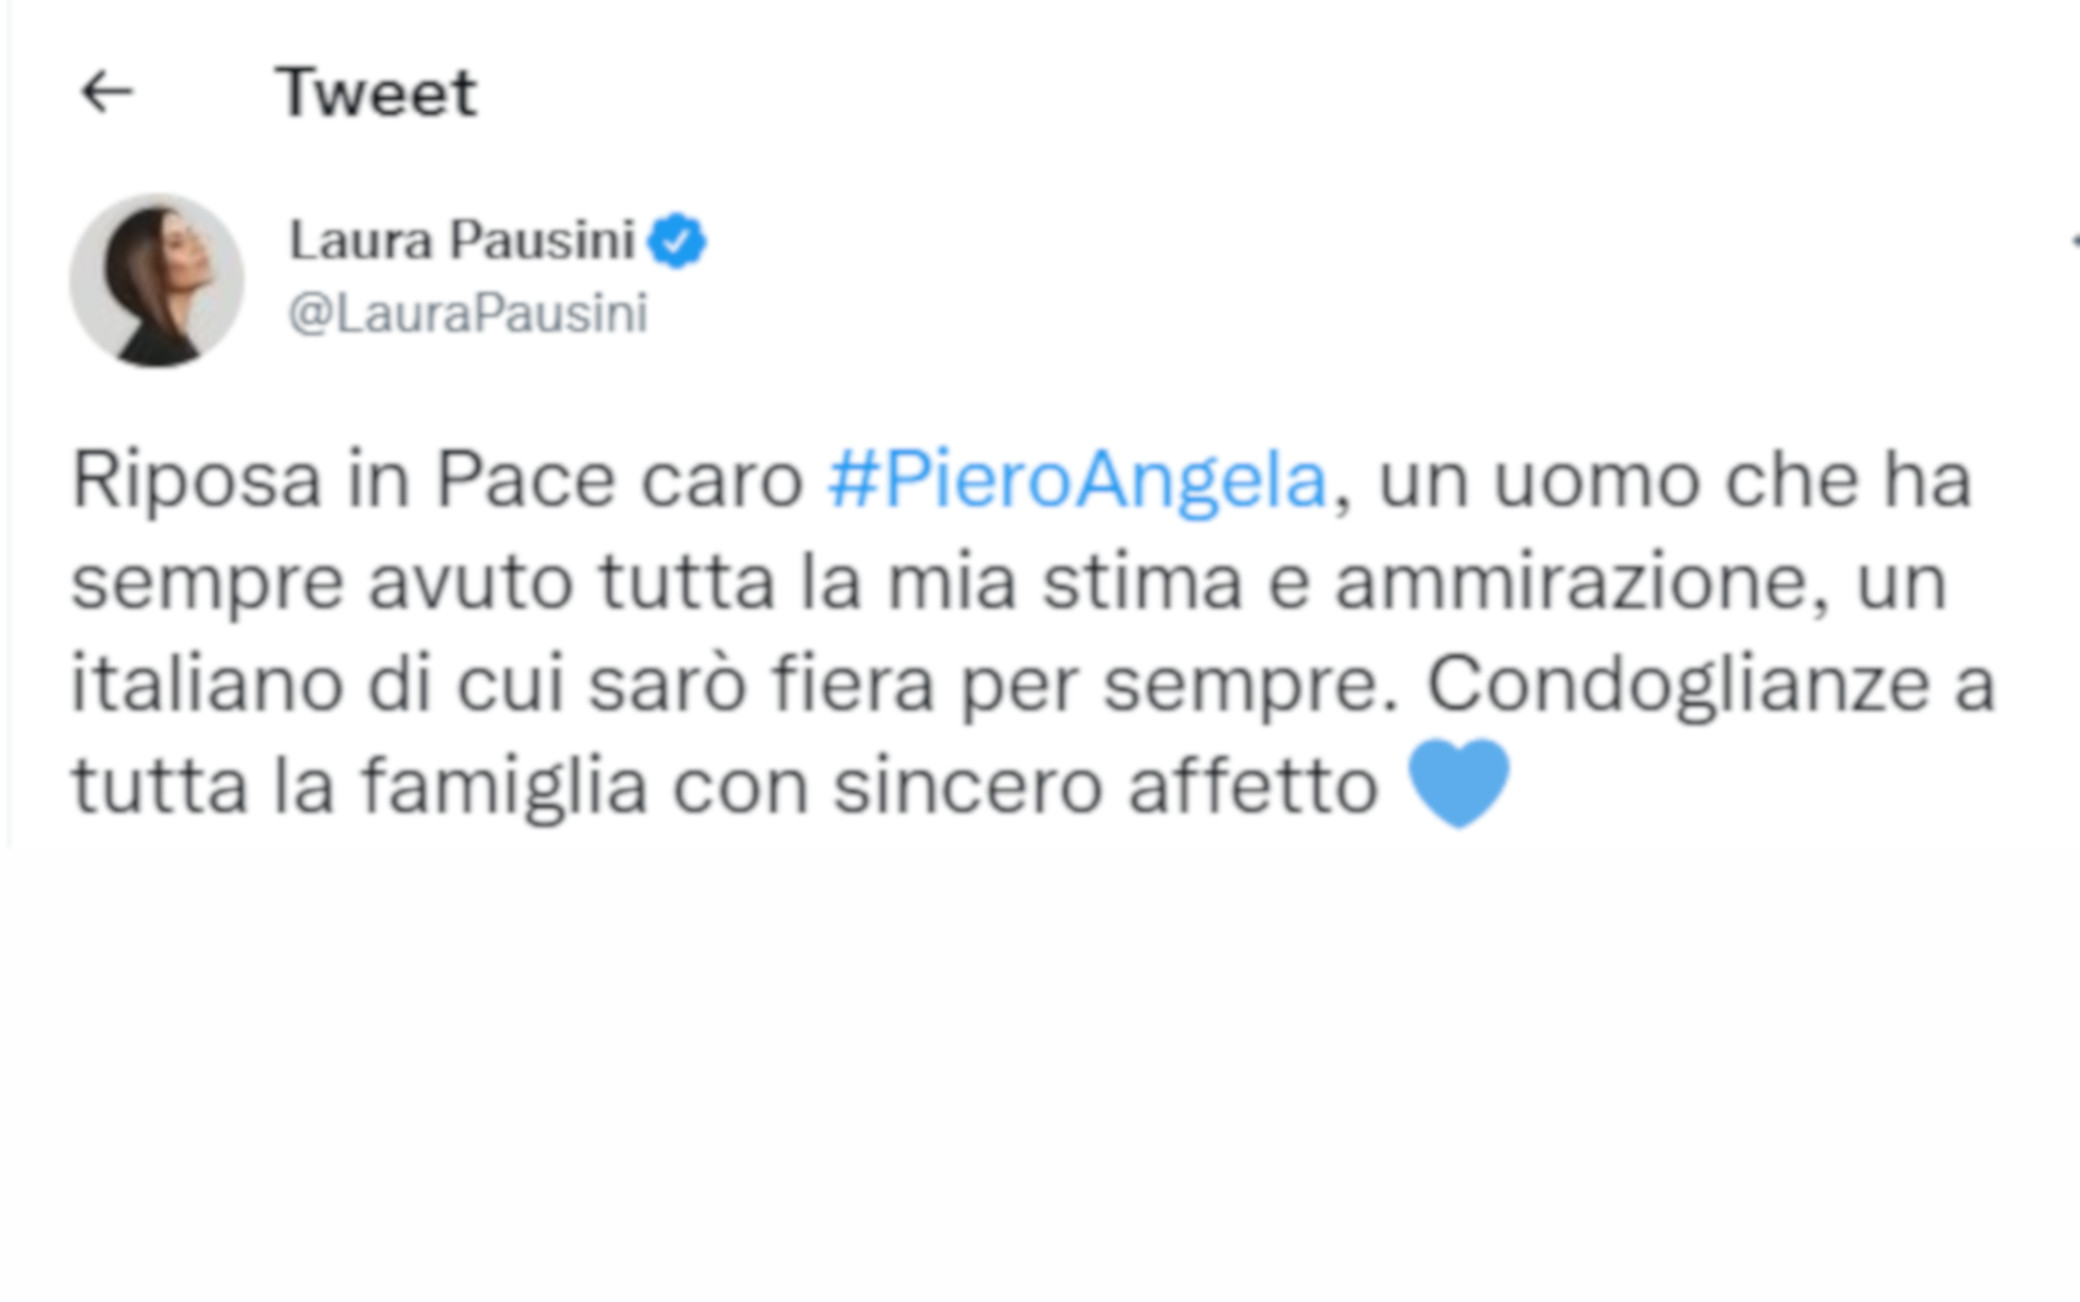This screenshot has height=1302, width=2080.
Task: Click the phrase 'di cui sarò'
Action: coord(556,685)
